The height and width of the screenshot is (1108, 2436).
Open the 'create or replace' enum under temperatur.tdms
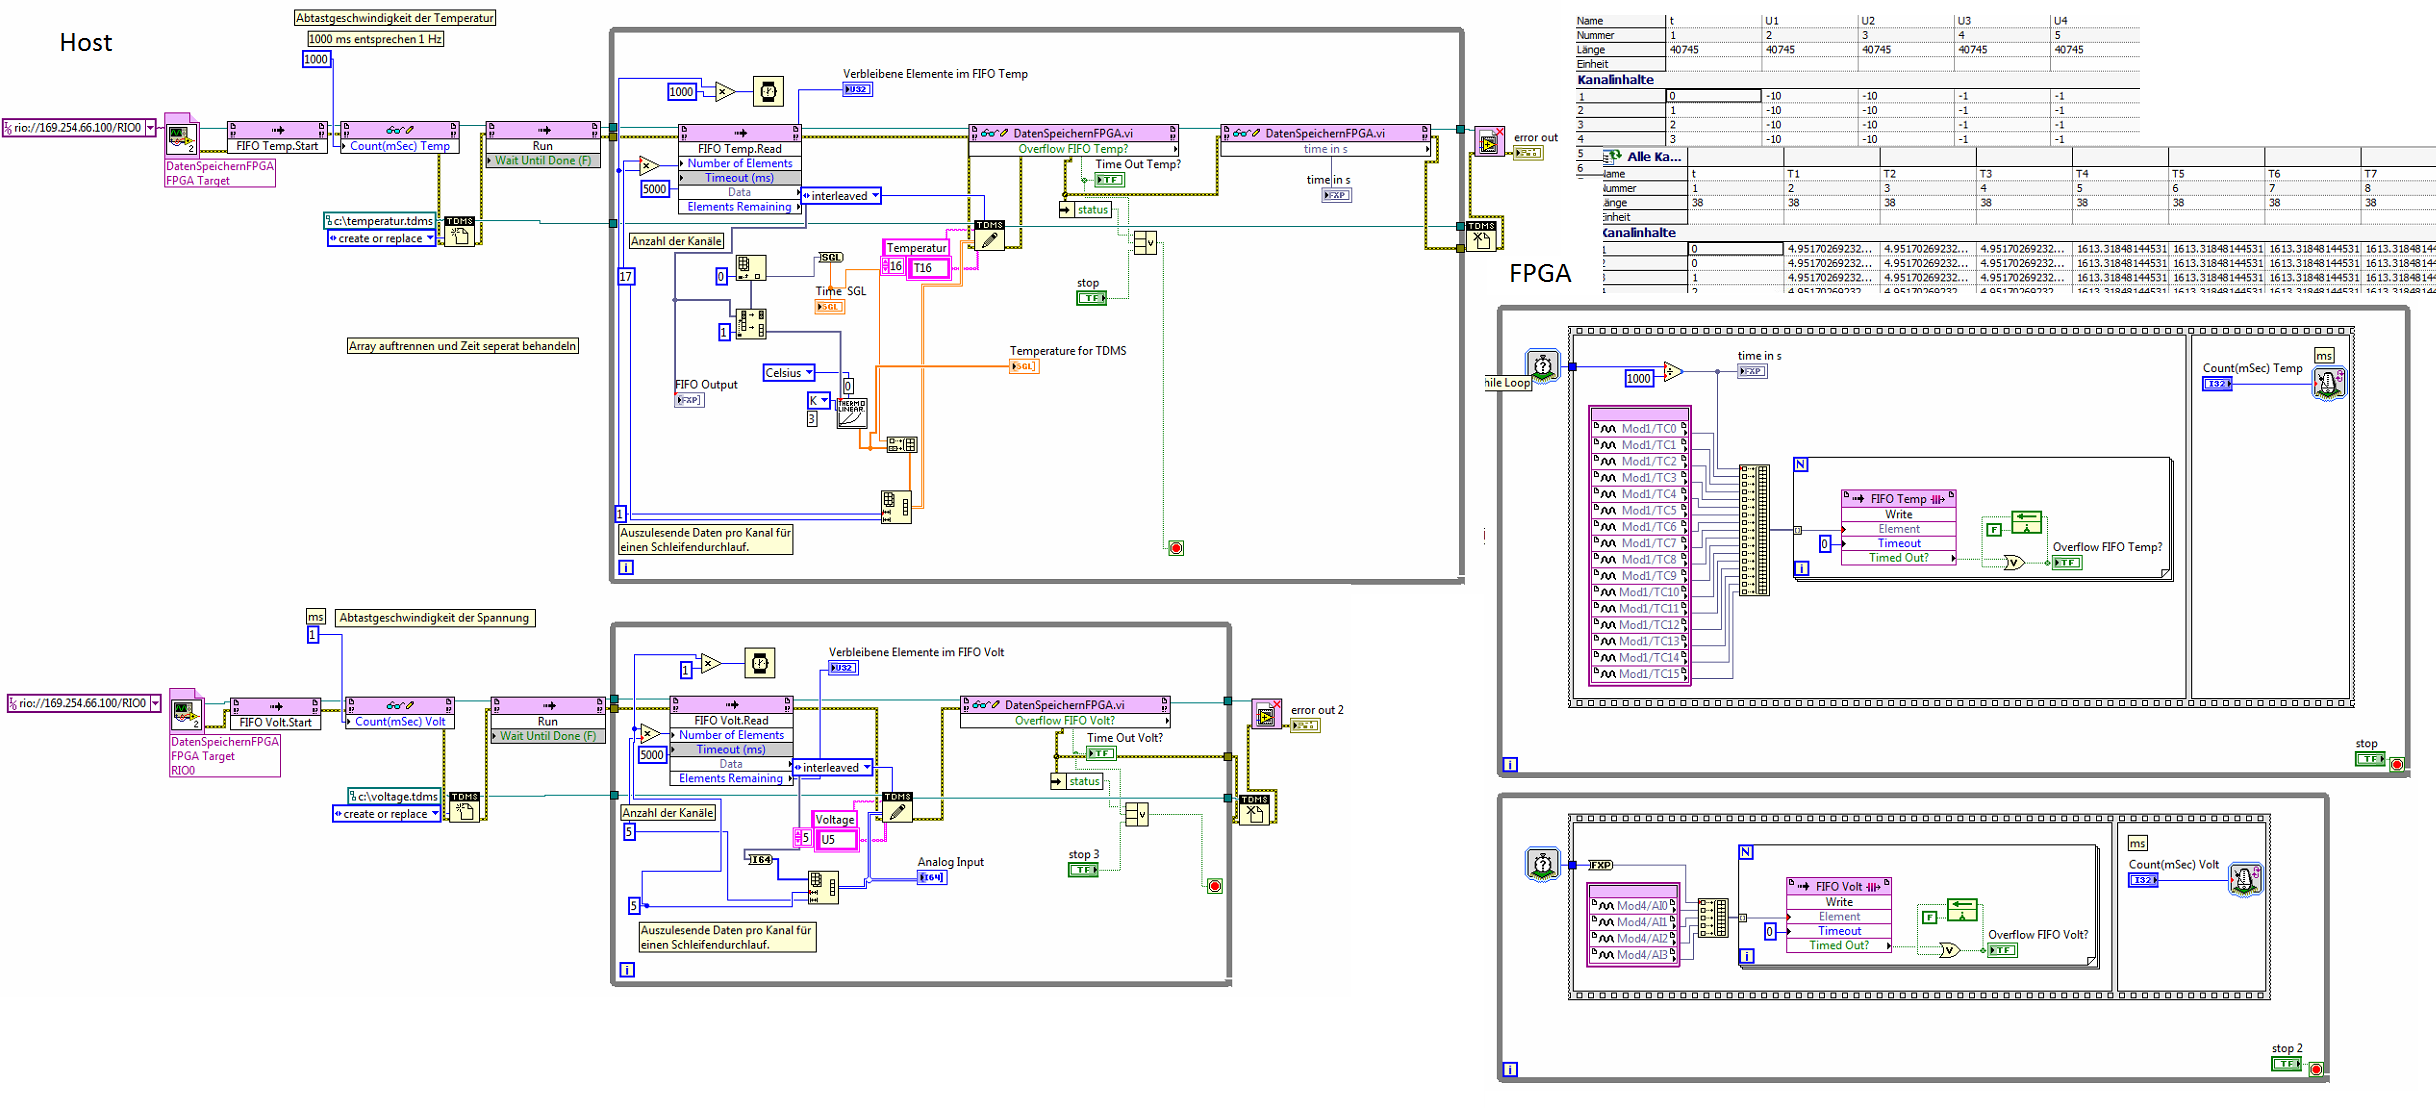(381, 239)
